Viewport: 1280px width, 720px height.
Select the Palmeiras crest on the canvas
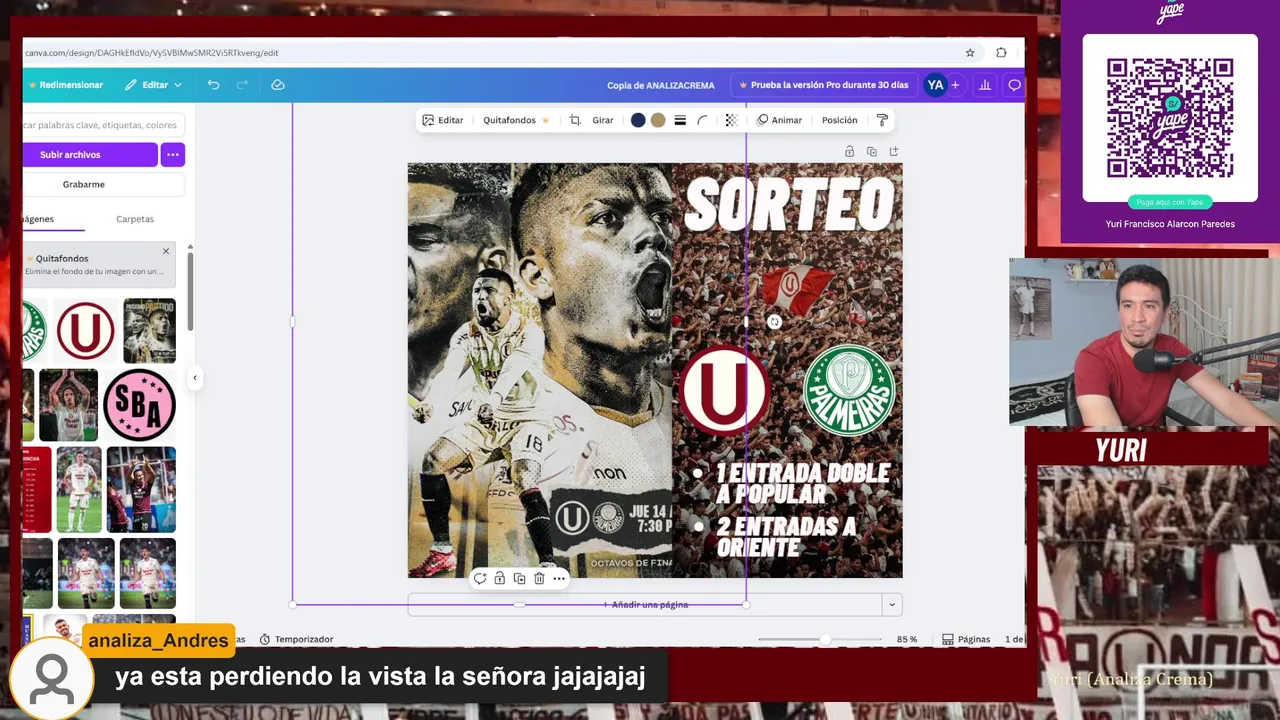[849, 390]
